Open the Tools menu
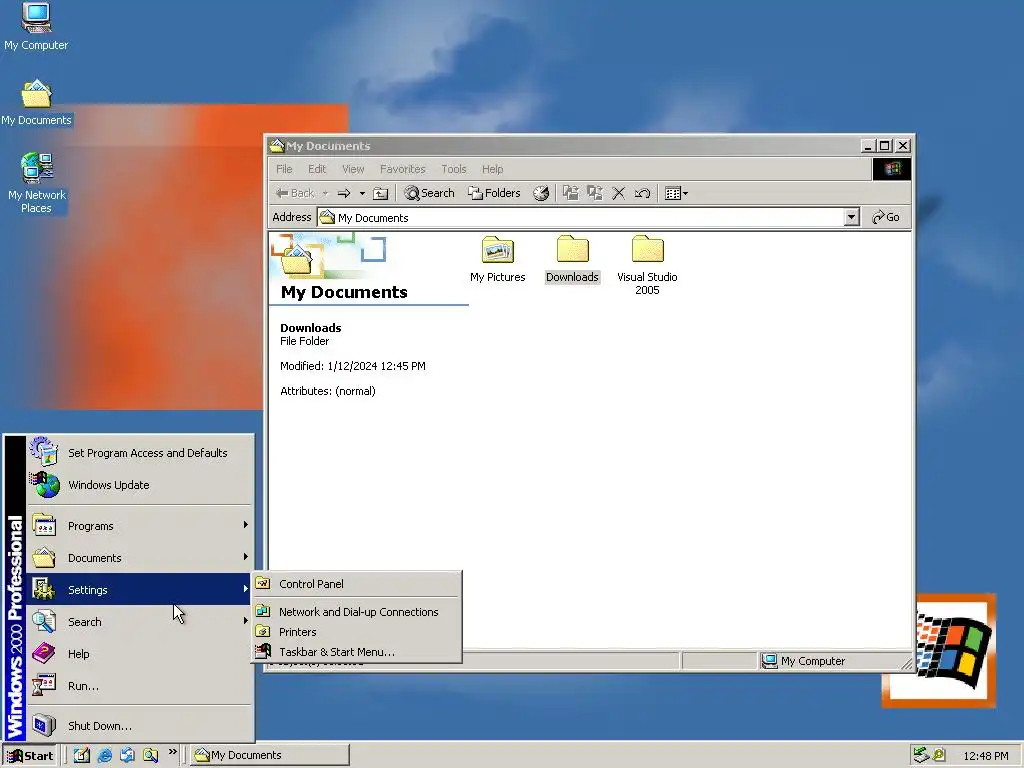Viewport: 1024px width, 768px height. click(x=454, y=169)
